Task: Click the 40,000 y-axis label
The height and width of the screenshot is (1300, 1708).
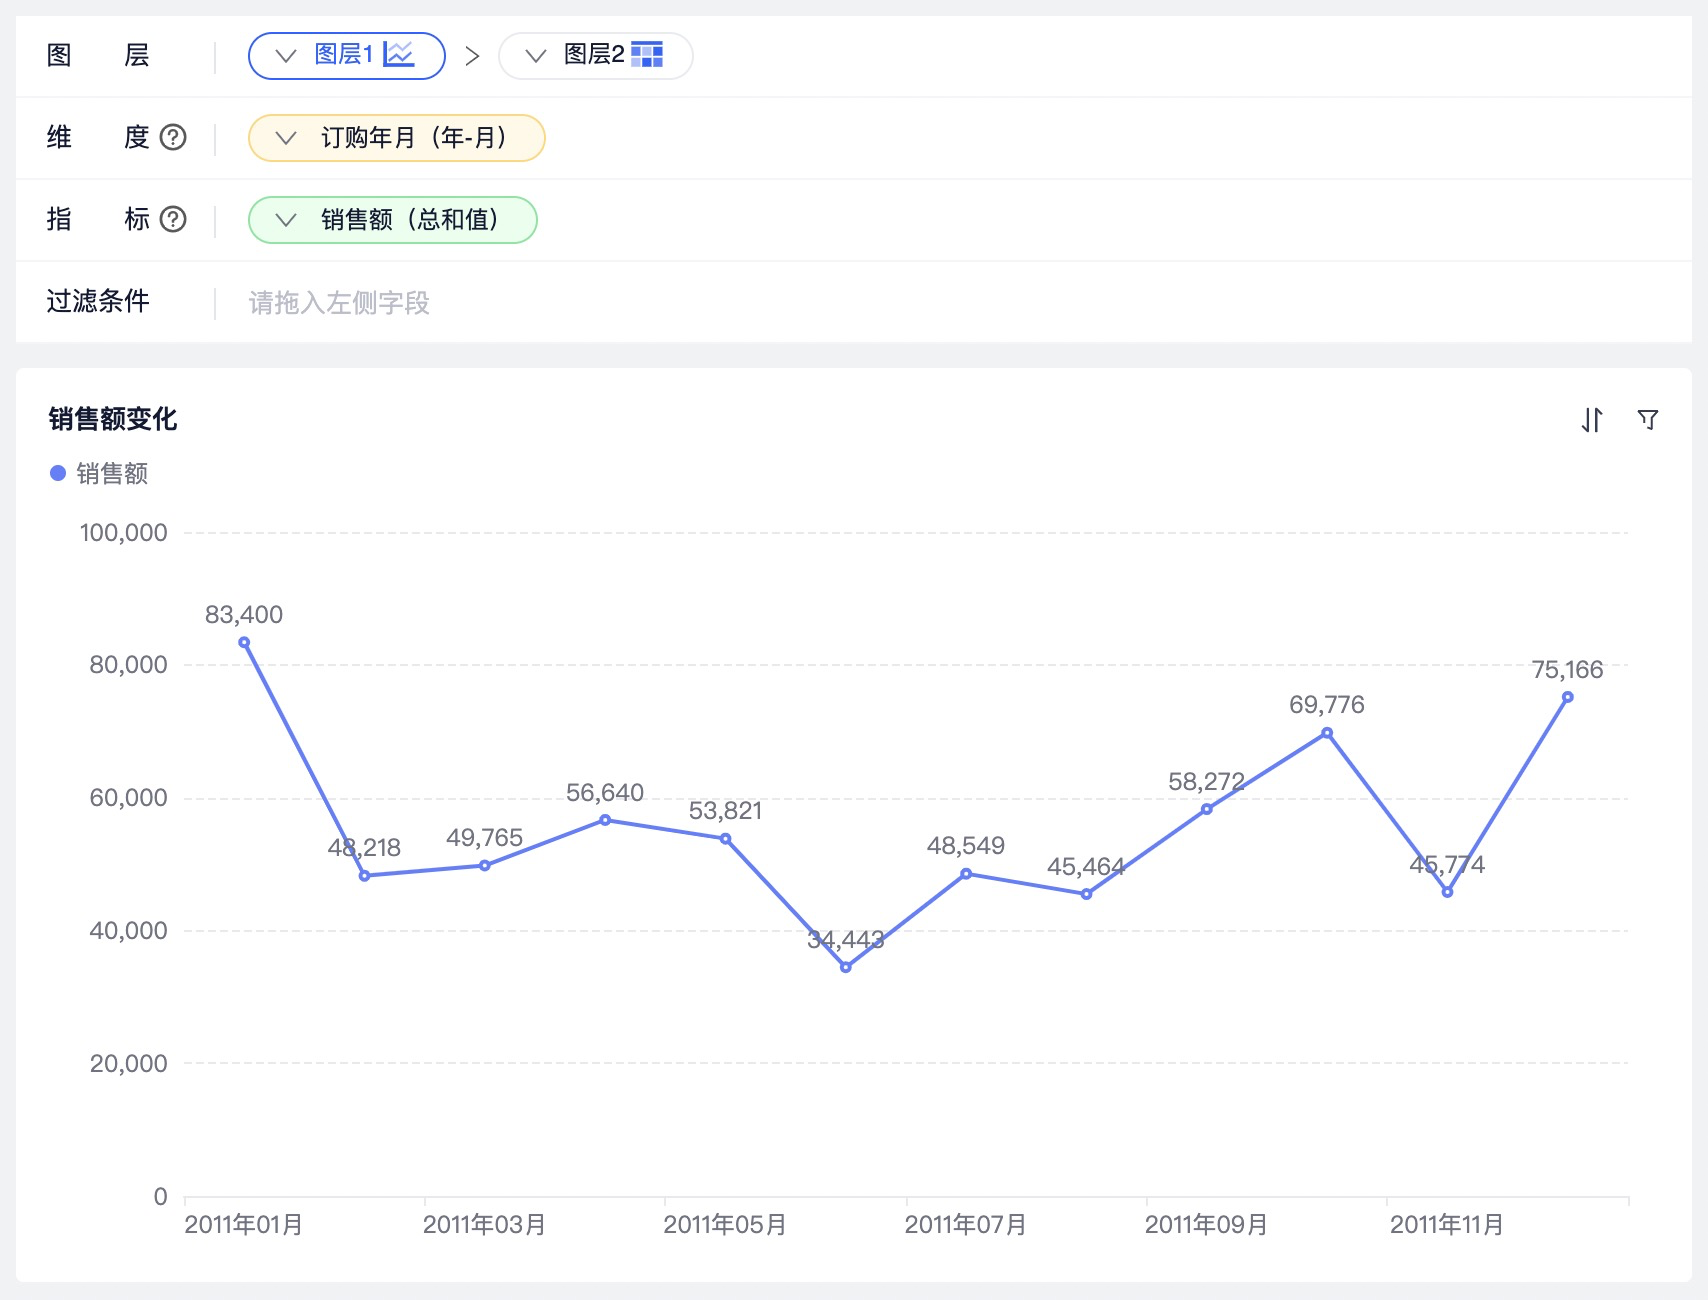Action: pos(129,930)
